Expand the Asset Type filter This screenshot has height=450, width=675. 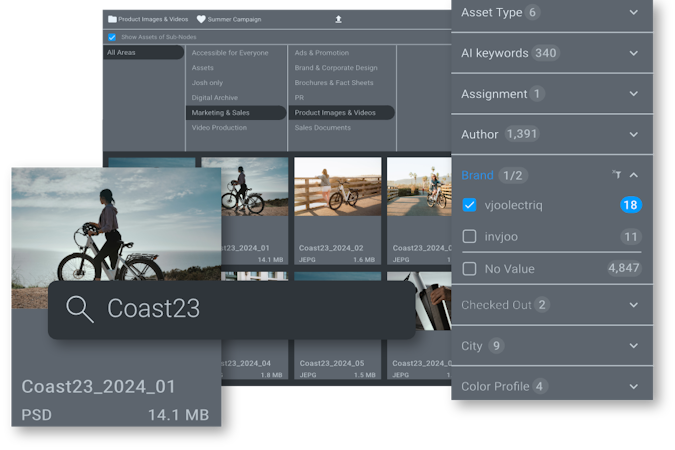point(633,12)
